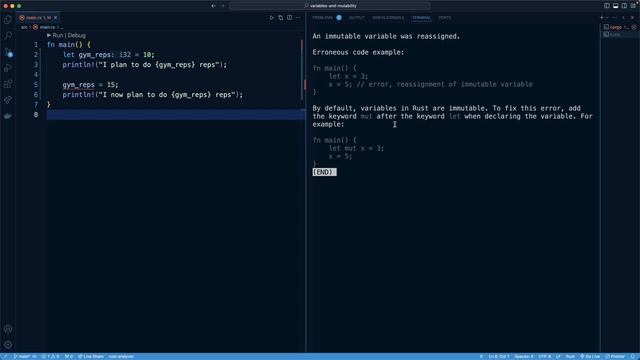Click the ports forwarded status item

(69, 356)
